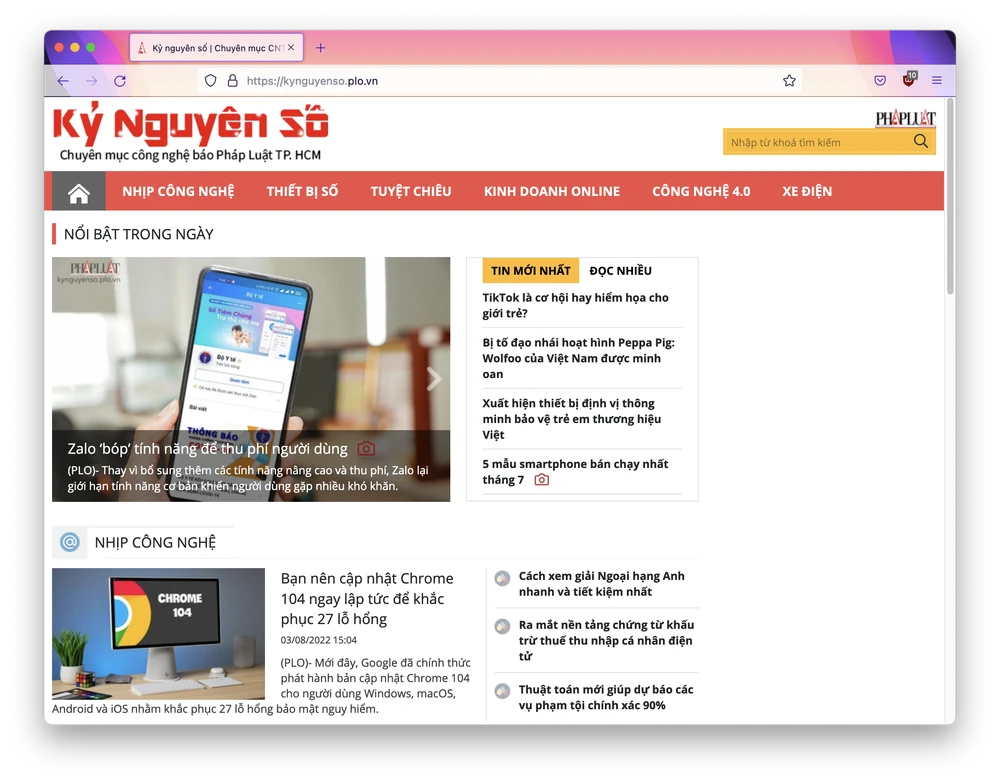Reload the page with the refresh icon

pos(120,81)
